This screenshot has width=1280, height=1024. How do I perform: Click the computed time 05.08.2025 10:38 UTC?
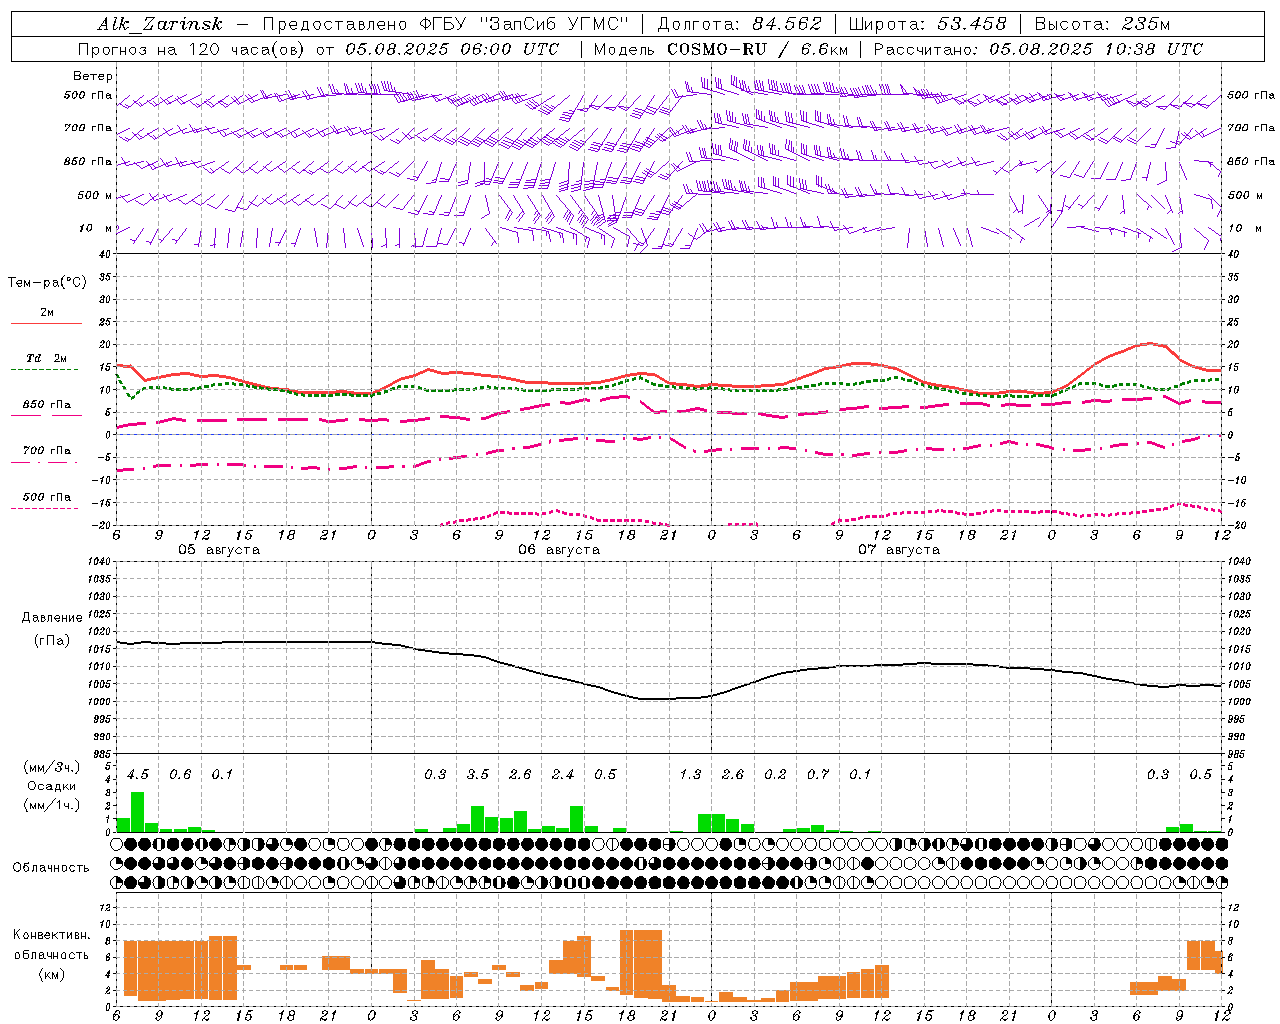(x=1096, y=49)
